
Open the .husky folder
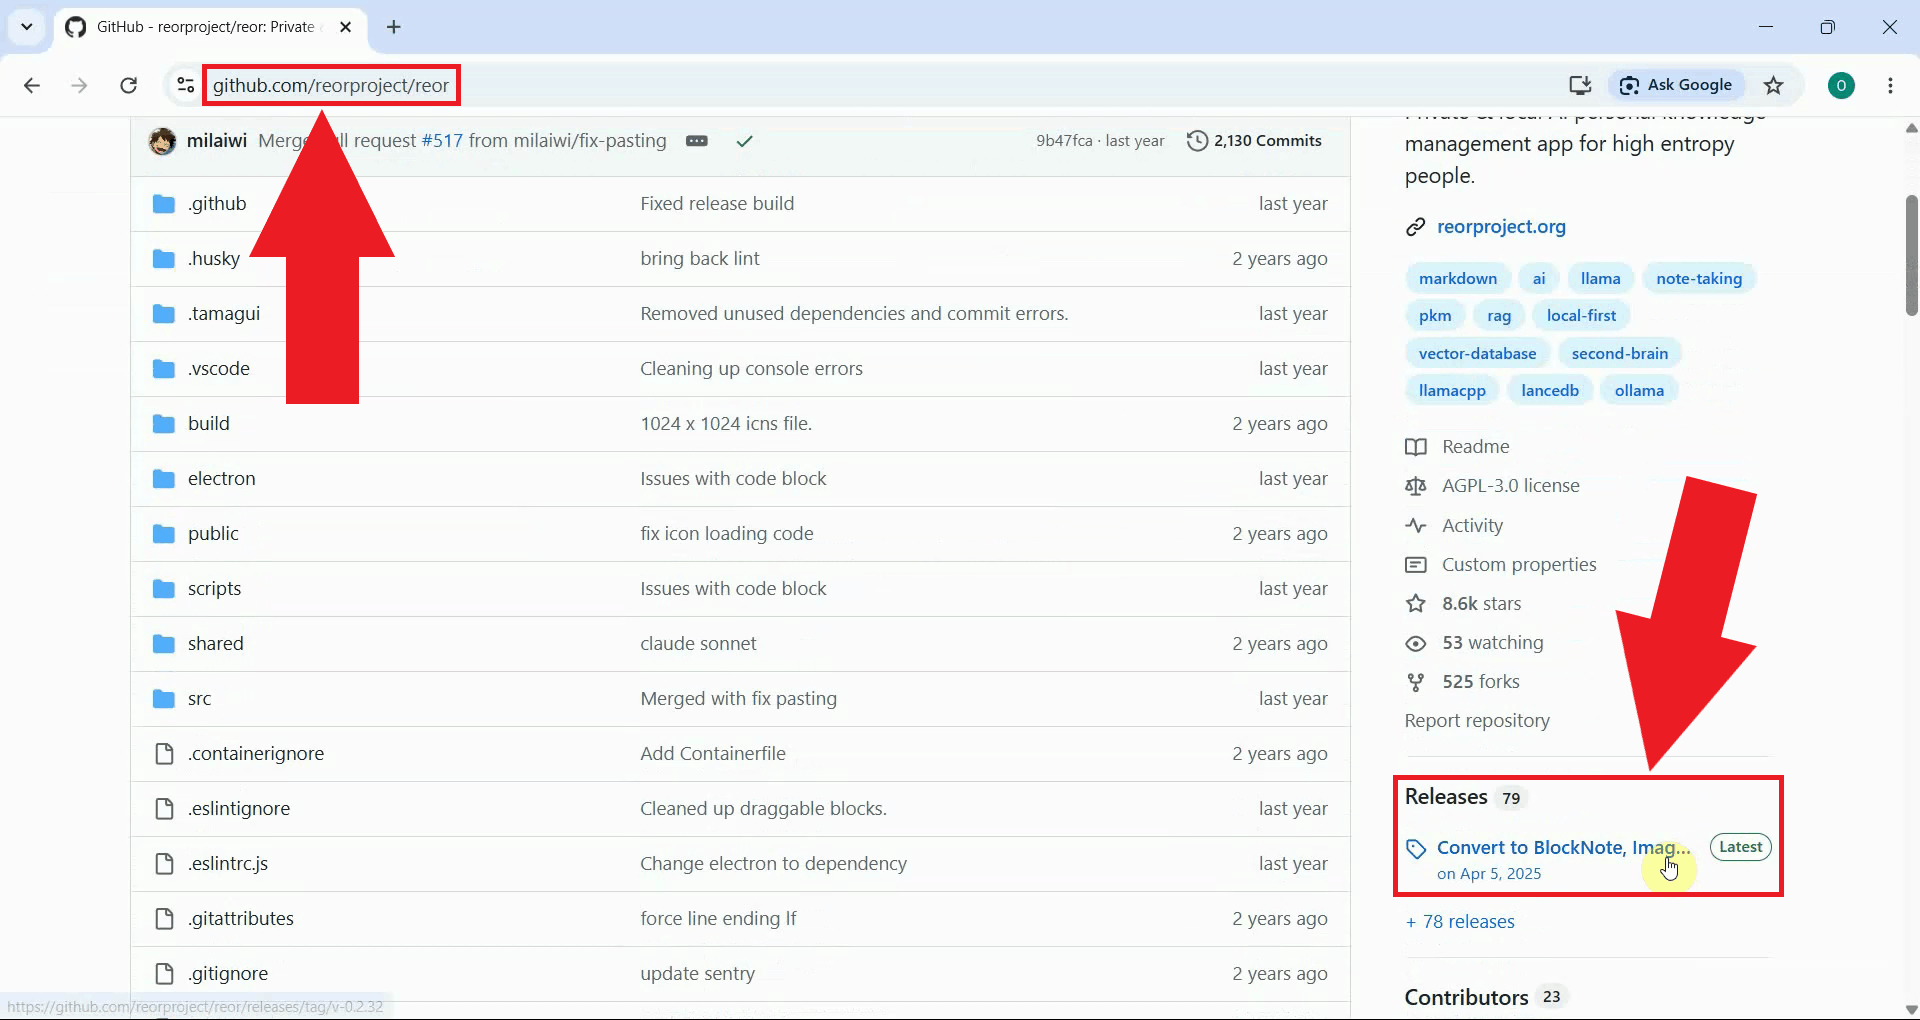click(214, 259)
